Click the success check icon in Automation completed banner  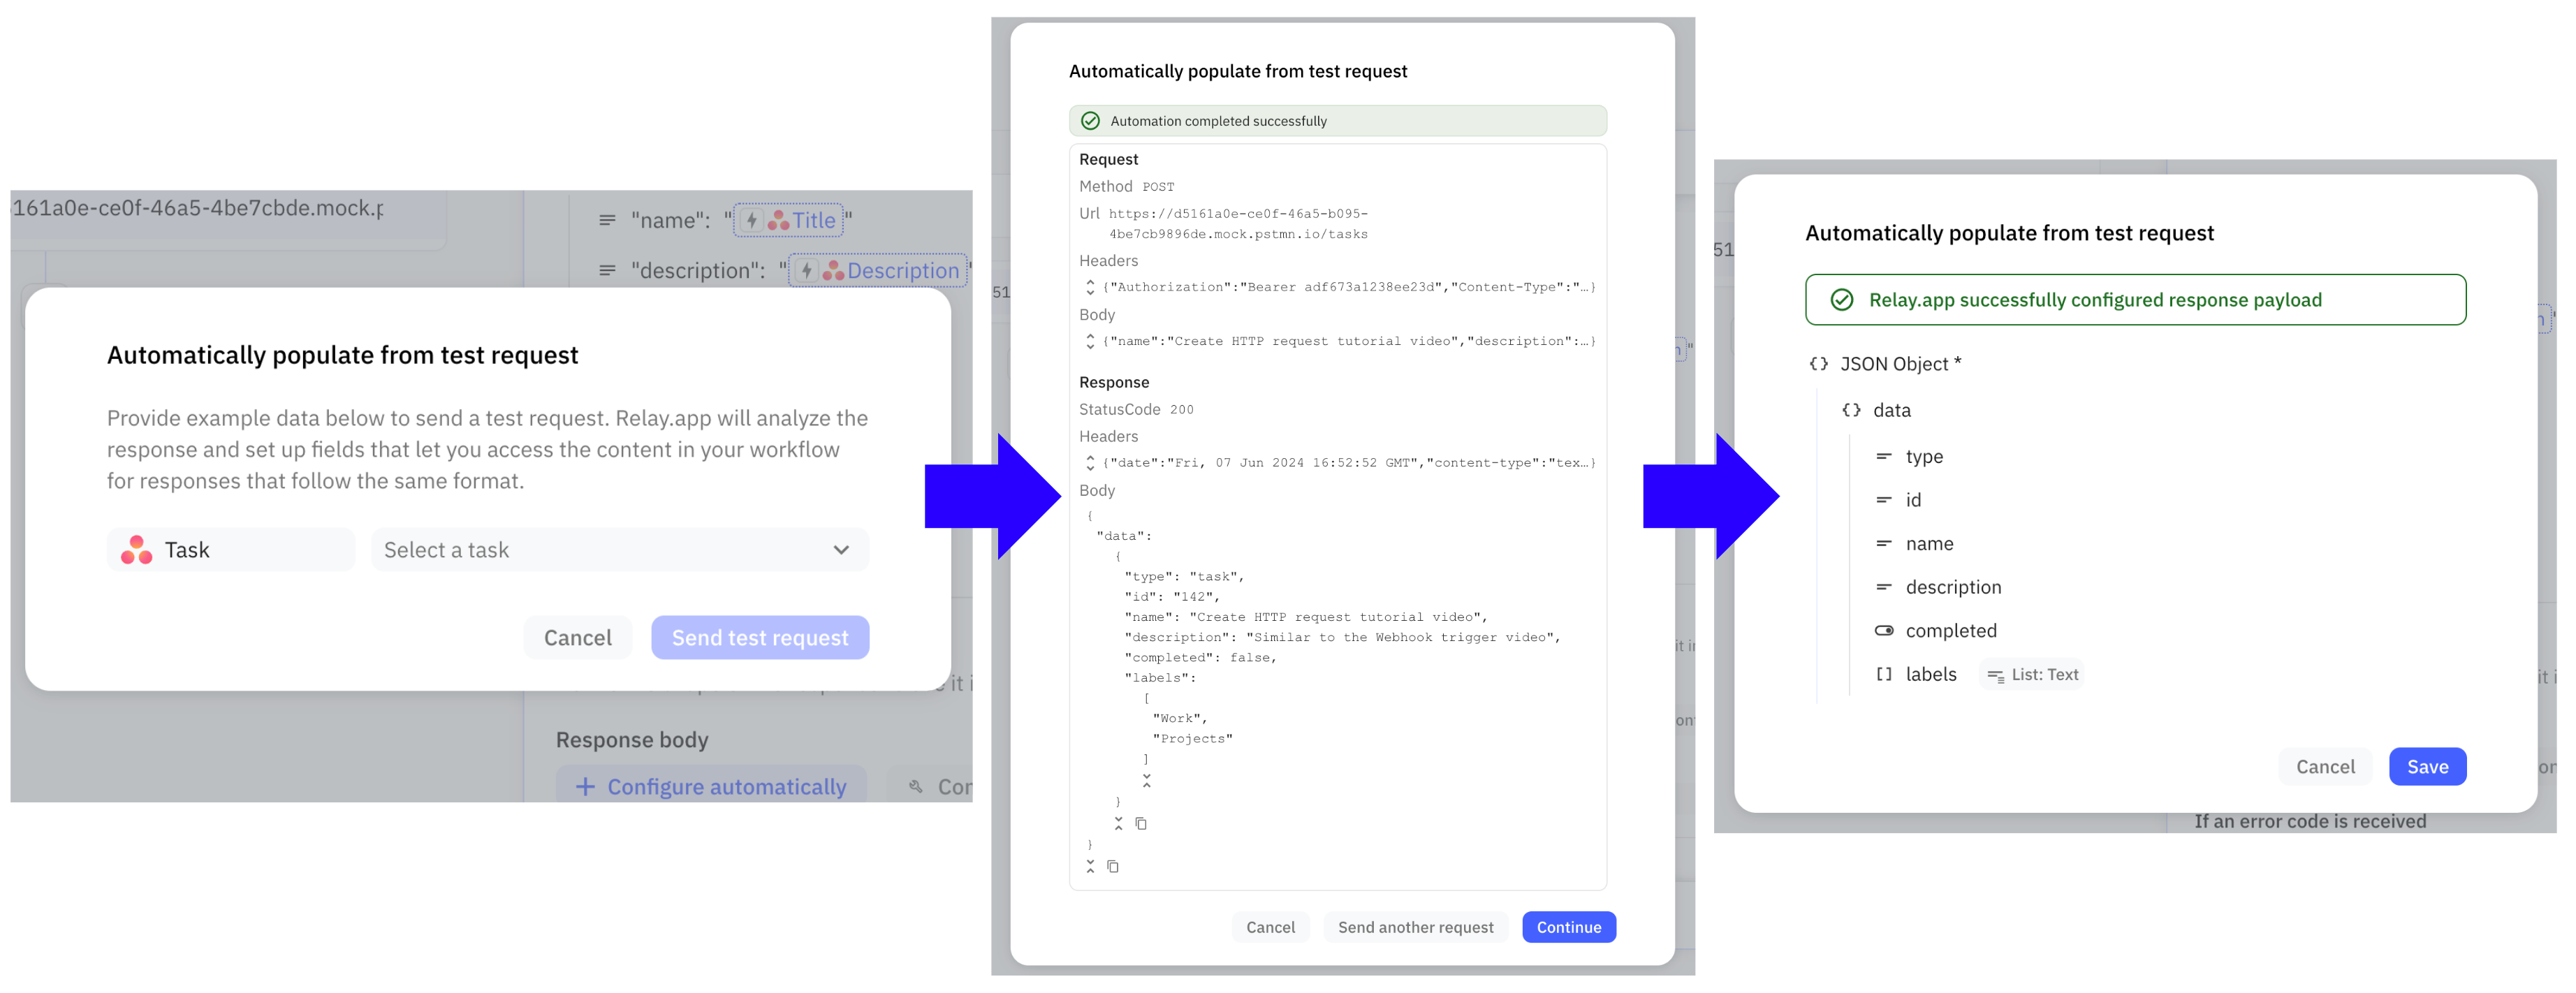pos(1091,121)
